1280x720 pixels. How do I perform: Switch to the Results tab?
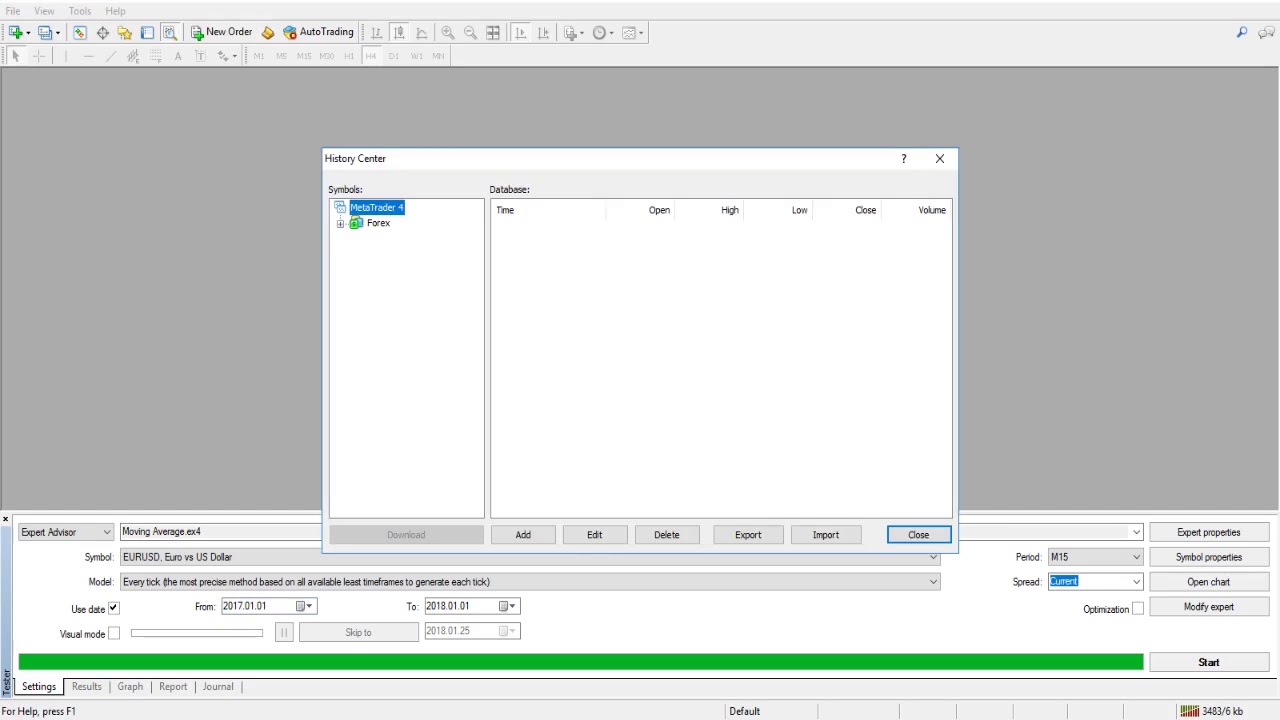tap(86, 687)
